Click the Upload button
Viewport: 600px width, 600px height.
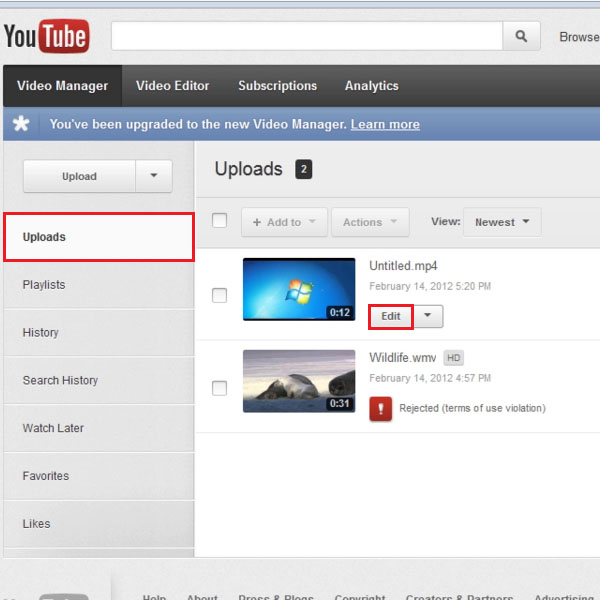(x=79, y=176)
